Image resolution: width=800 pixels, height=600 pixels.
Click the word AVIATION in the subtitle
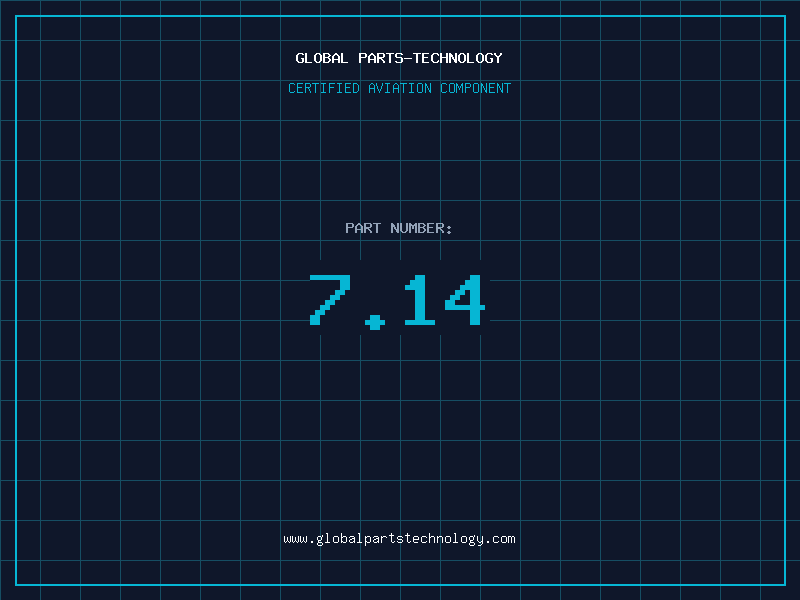(x=400, y=88)
